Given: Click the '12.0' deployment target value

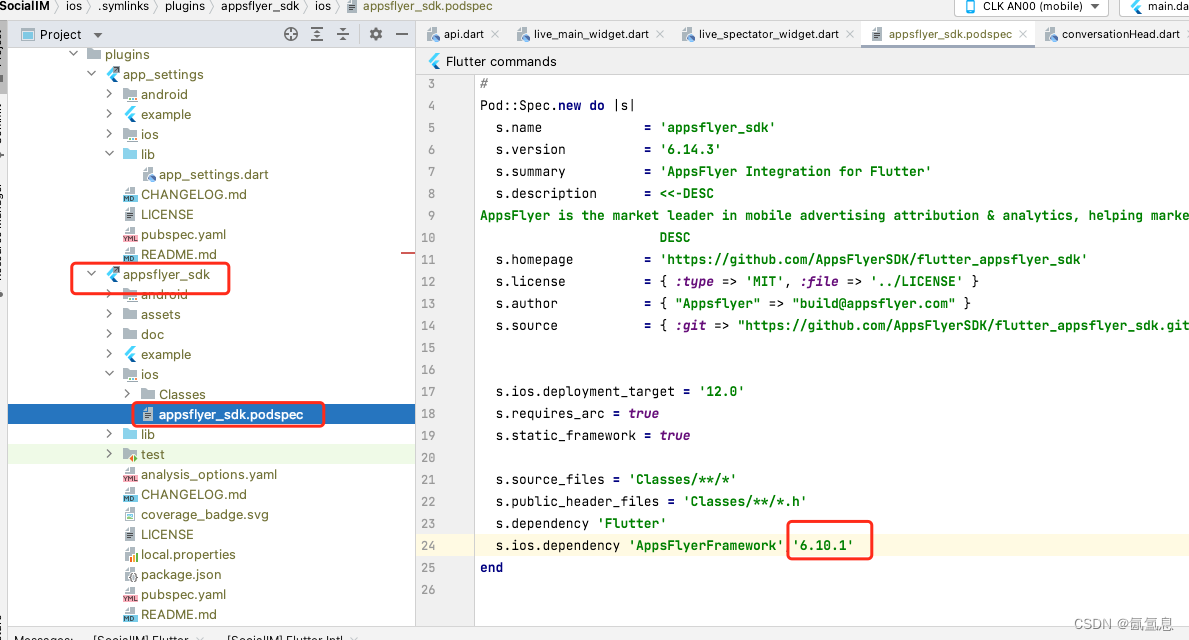Looking at the screenshot, I should (721, 391).
